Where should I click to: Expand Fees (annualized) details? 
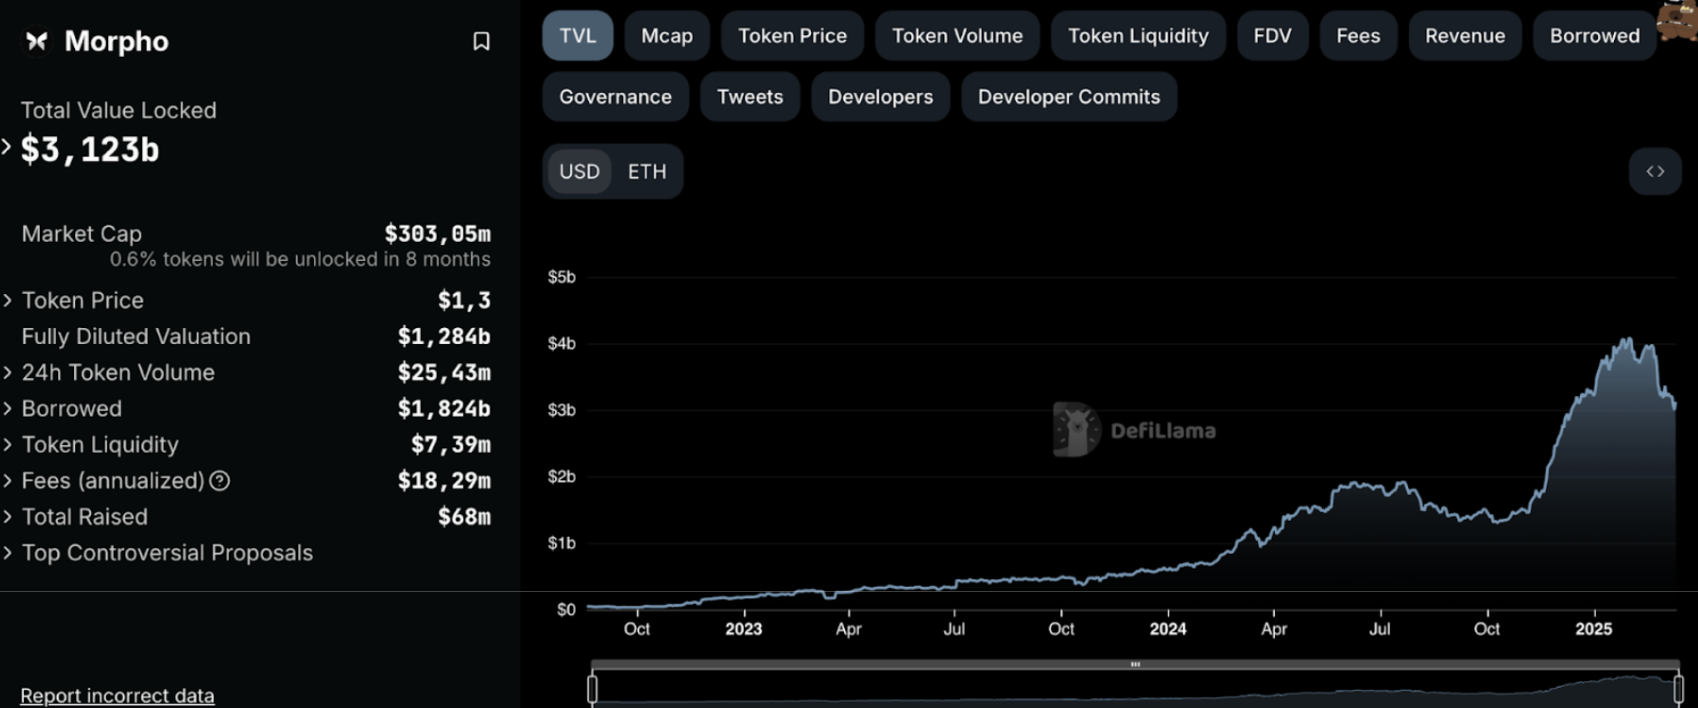tap(7, 480)
